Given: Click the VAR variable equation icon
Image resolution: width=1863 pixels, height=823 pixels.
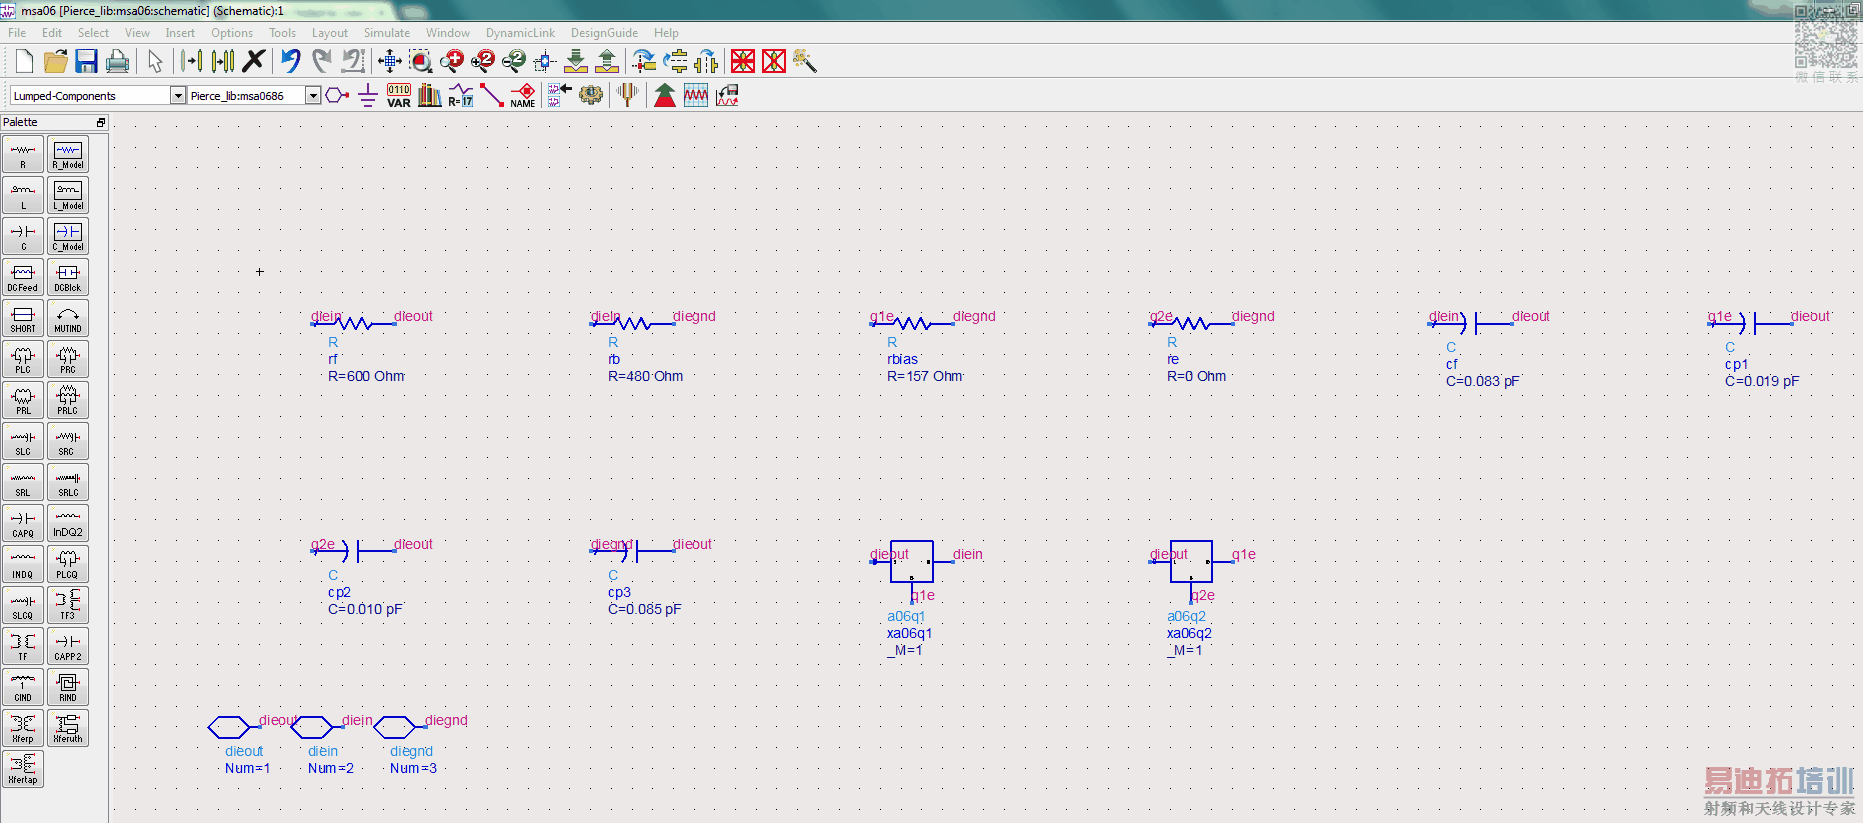Looking at the screenshot, I should point(398,95).
